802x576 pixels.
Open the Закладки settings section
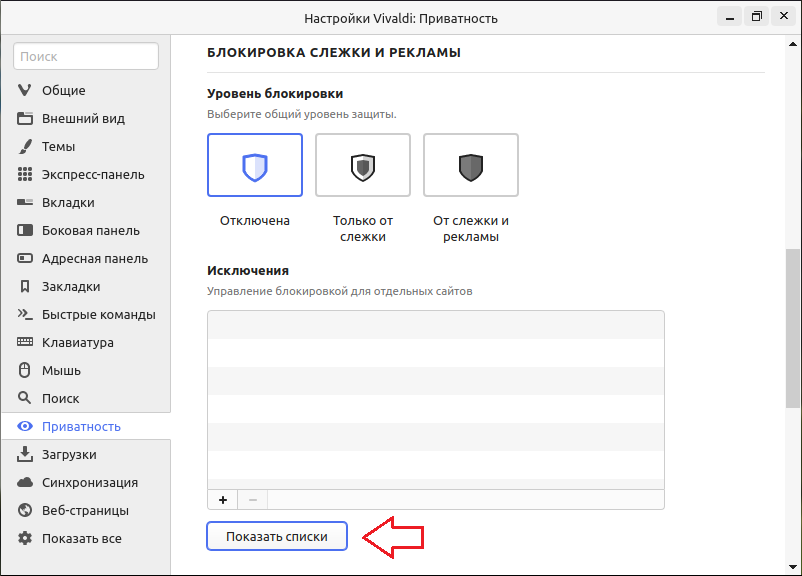86,286
